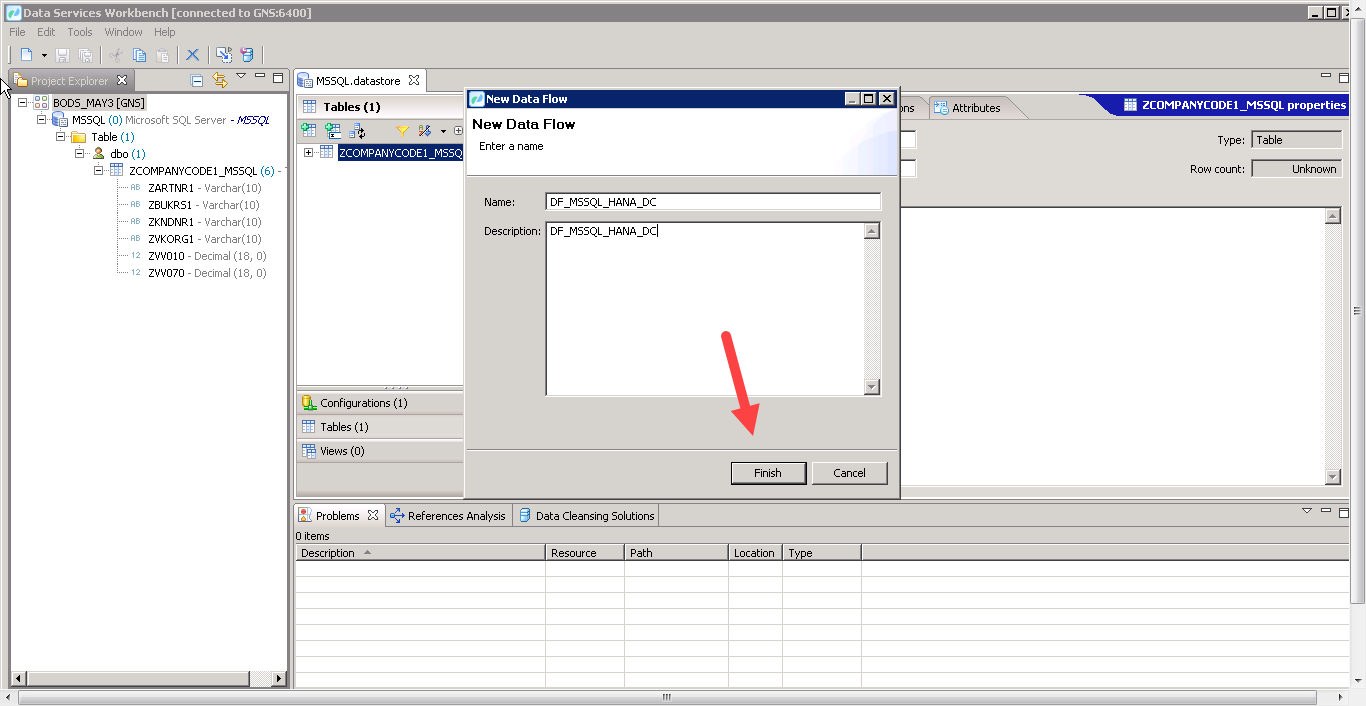This screenshot has width=1366, height=706.
Task: Click inside the Name input field
Action: click(x=712, y=201)
